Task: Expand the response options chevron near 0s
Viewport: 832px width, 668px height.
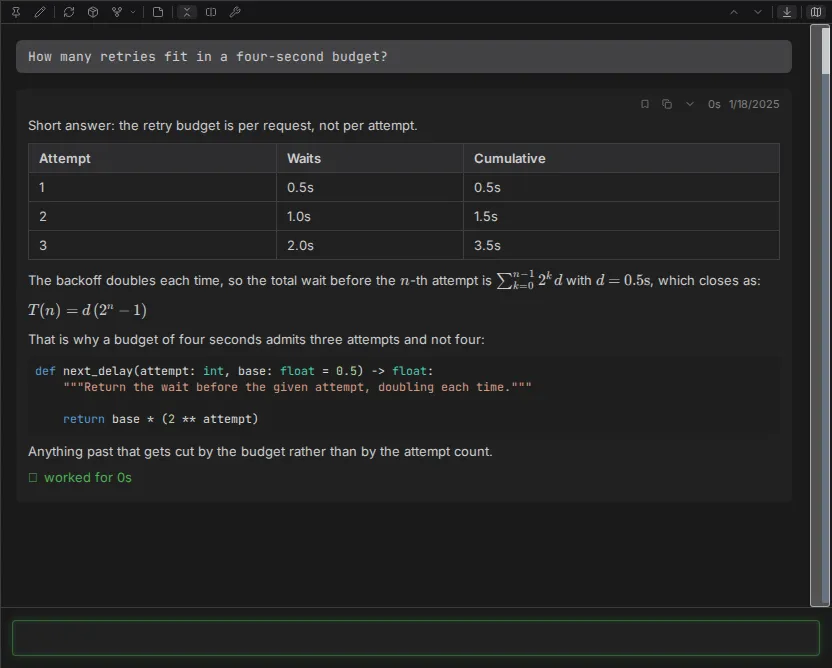Action: tap(690, 104)
